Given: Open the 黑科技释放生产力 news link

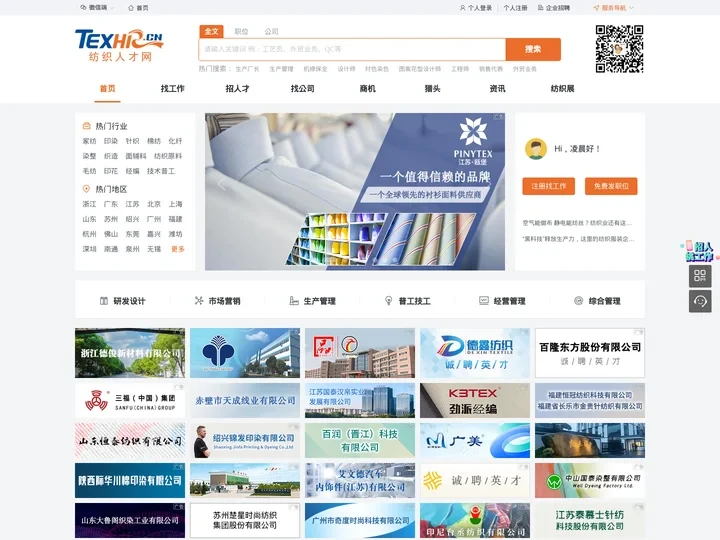Looking at the screenshot, I should click(578, 239).
